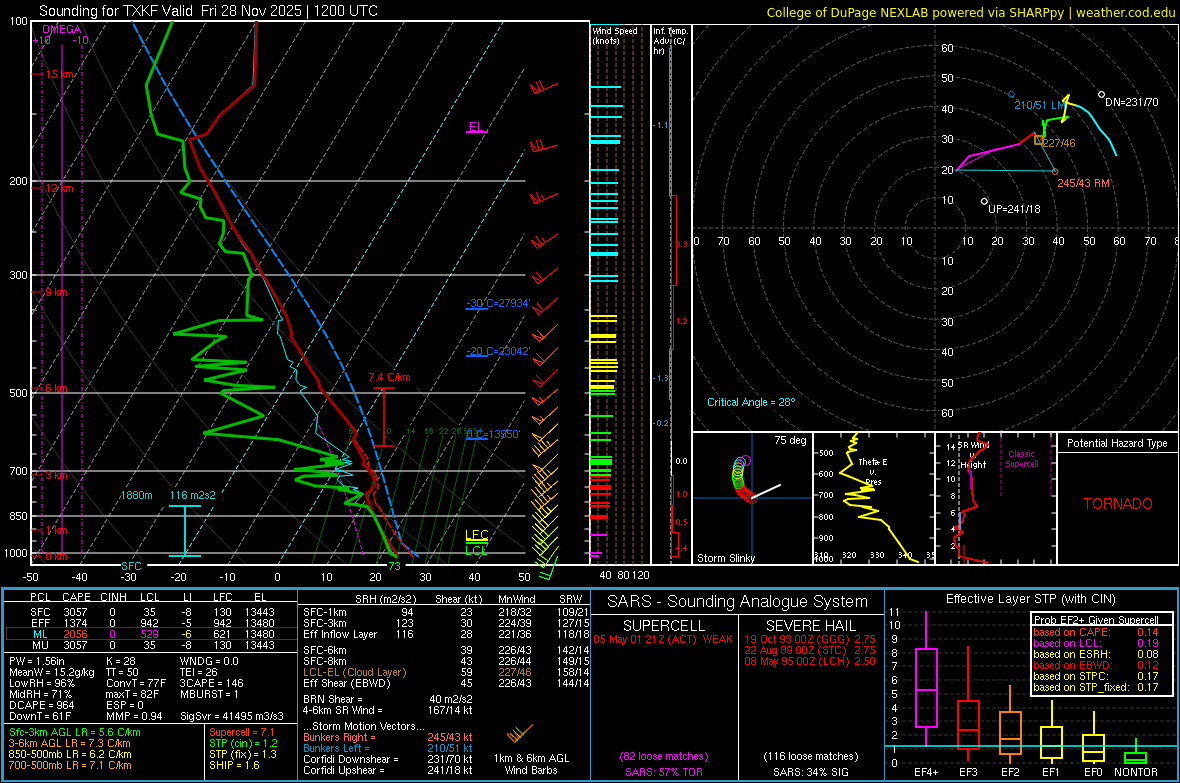Click the green LCL level label

tap(476, 550)
